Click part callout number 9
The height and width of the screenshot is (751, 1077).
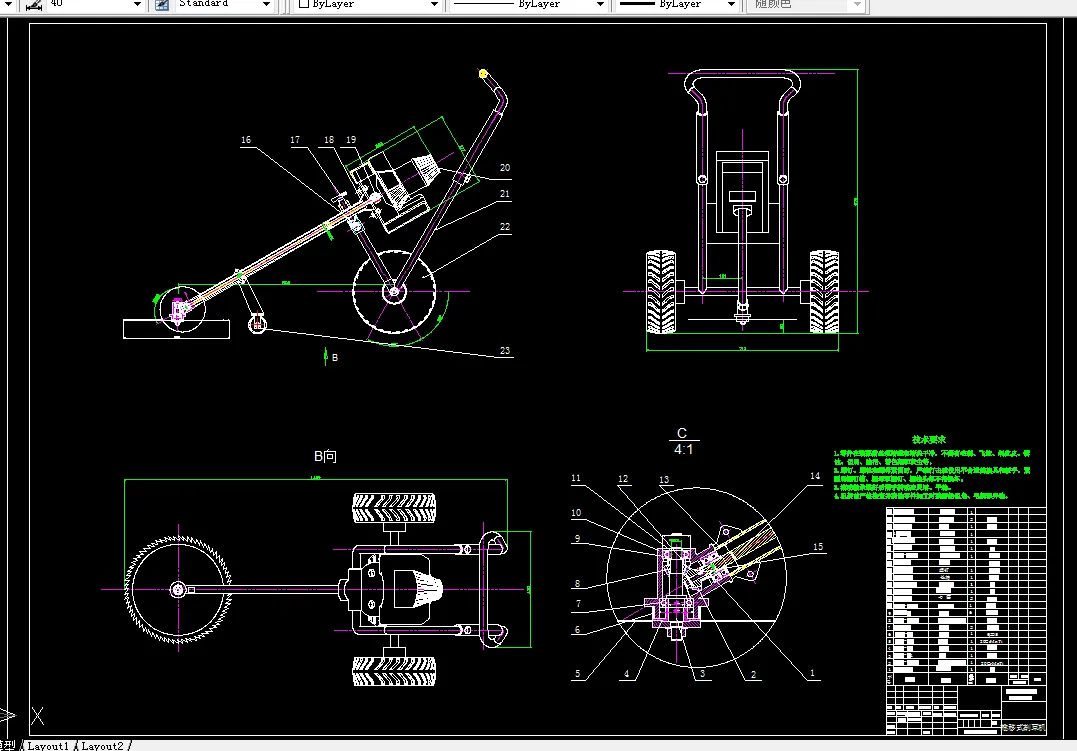pos(577,538)
